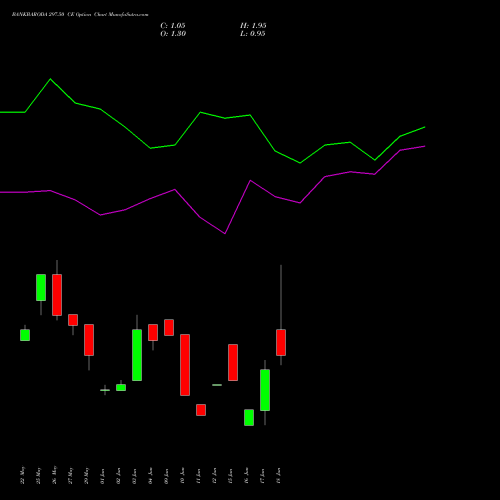Click the '29 May' date axis label
The width and height of the screenshot is (500, 500).
tap(86, 475)
